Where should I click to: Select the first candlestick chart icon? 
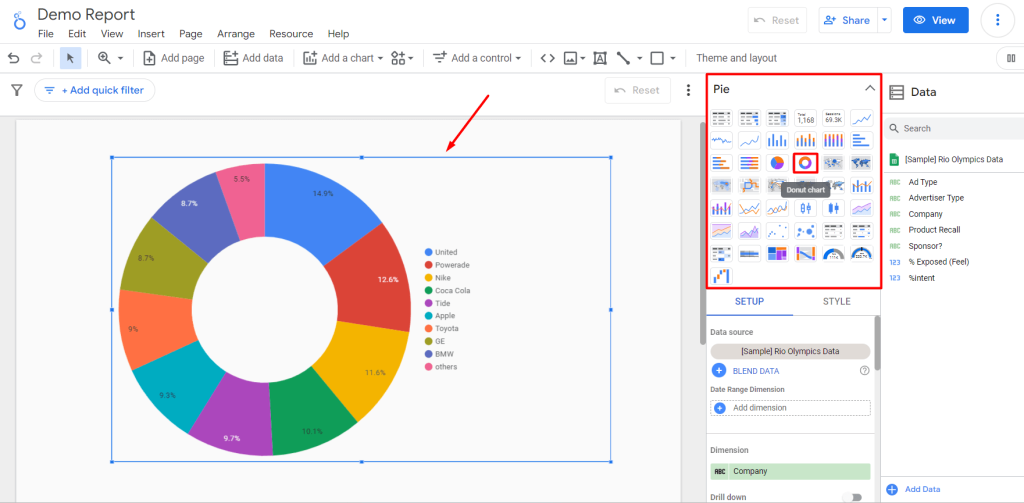click(x=805, y=208)
